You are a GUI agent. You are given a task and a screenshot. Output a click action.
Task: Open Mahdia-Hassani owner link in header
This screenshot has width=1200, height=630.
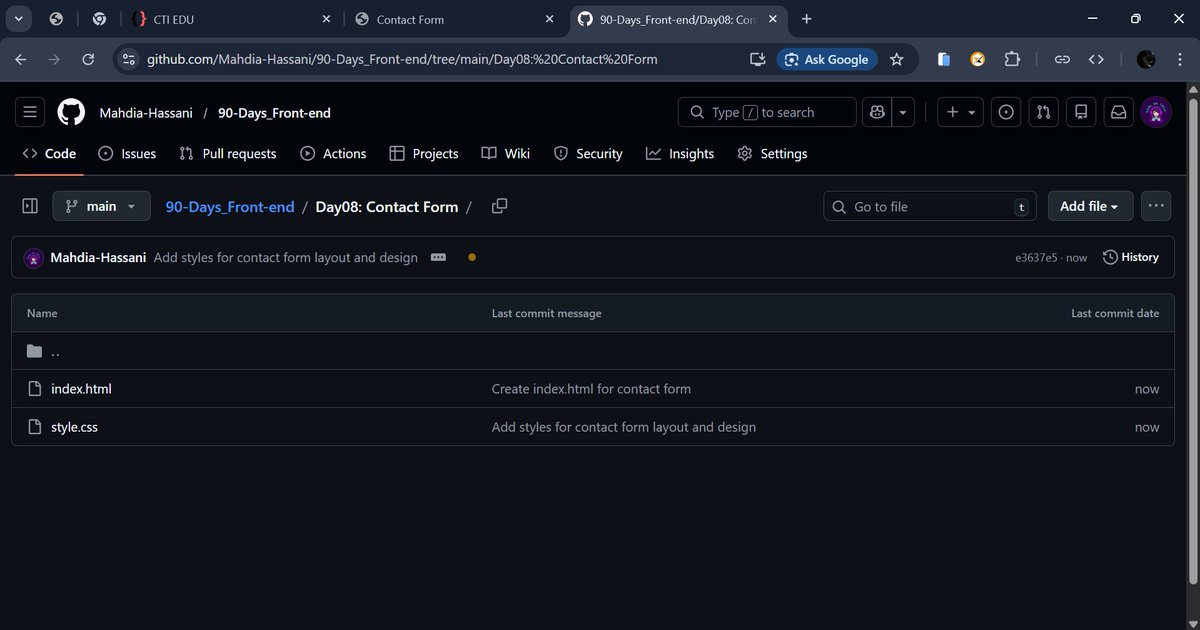pos(146,113)
